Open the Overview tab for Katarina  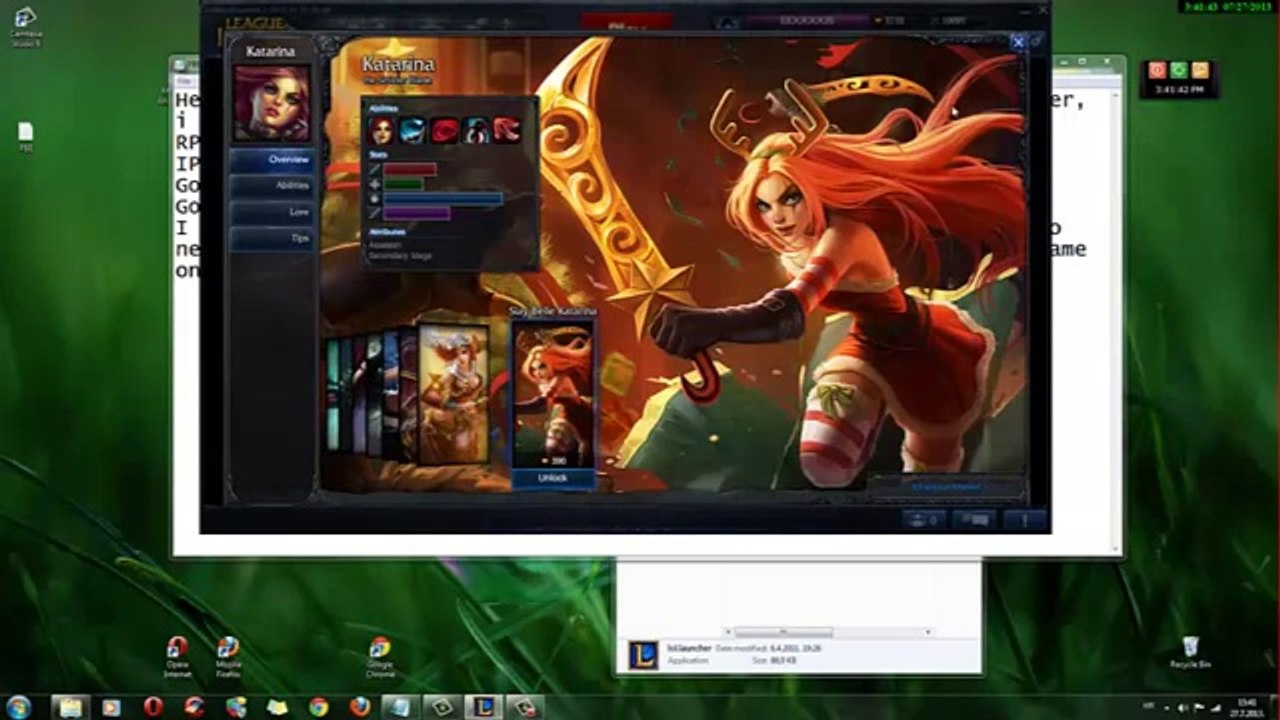[272, 160]
